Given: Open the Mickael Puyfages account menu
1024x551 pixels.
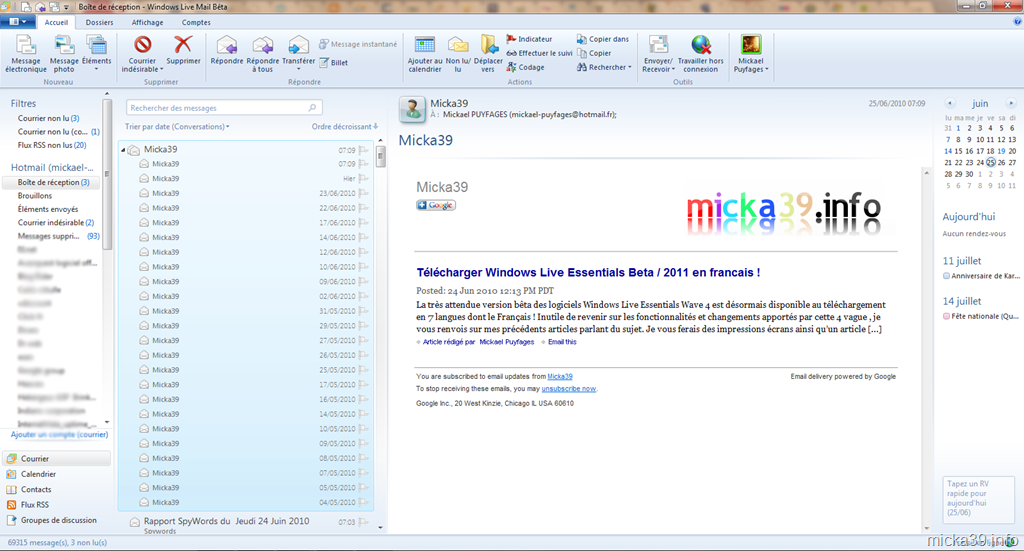Looking at the screenshot, I should click(x=751, y=54).
